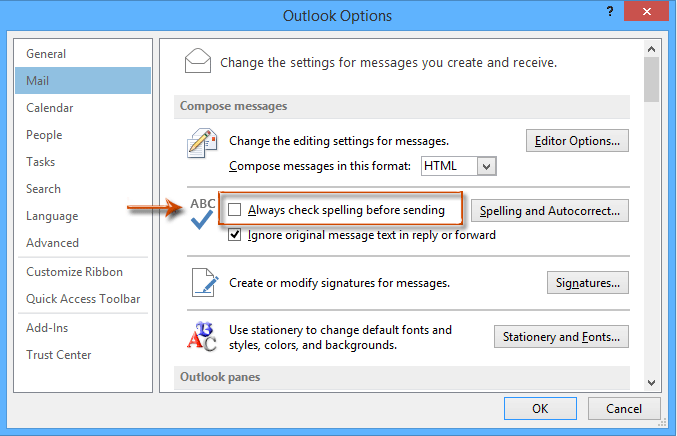
Task: Click the stationery ABC fonts icon
Action: tap(202, 336)
